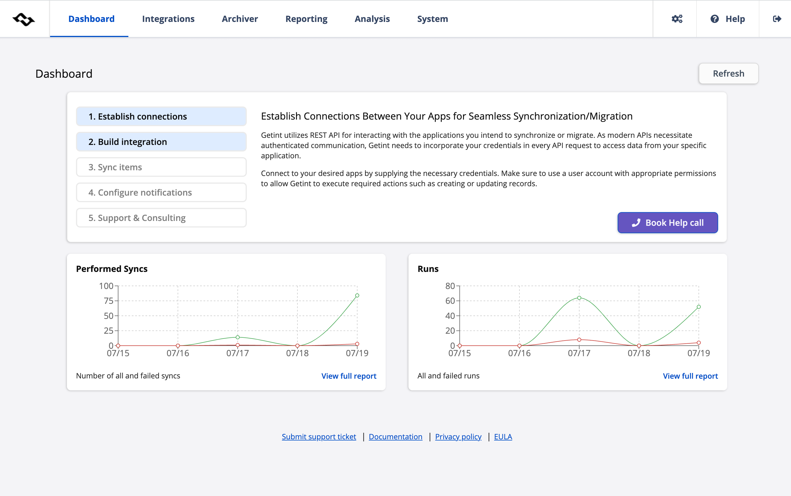The width and height of the screenshot is (791, 496).
Task: Expand step 2 Build integration
Action: coord(161,142)
